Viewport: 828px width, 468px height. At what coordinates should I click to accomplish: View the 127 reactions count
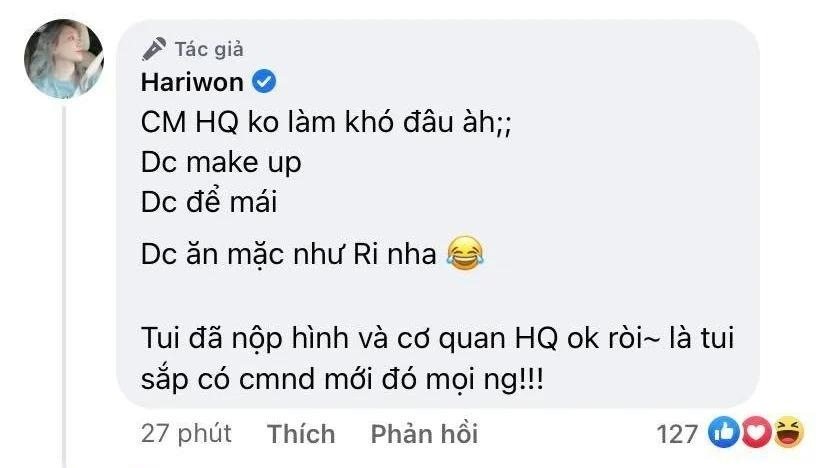677,433
